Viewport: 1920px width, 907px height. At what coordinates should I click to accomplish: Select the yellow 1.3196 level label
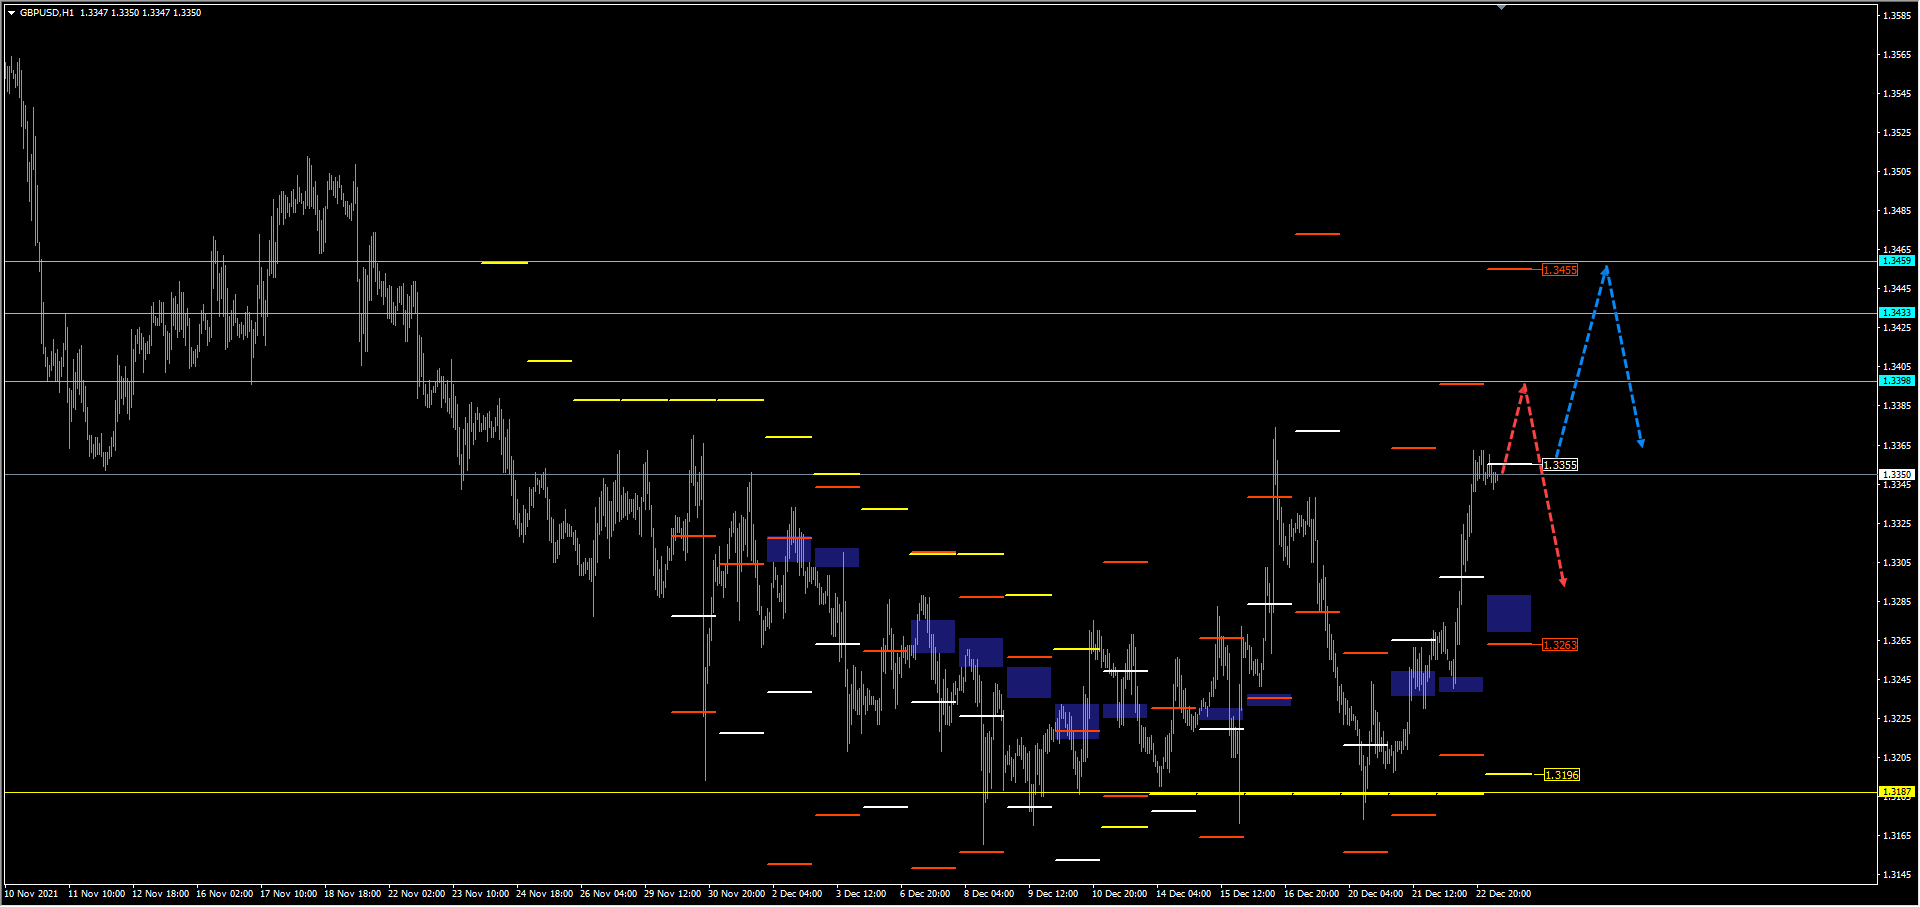coord(1562,775)
